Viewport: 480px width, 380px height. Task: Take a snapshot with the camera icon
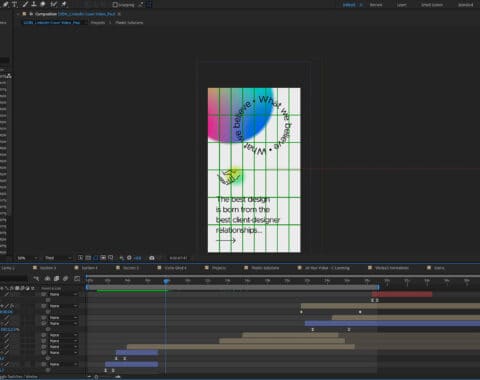152,258
